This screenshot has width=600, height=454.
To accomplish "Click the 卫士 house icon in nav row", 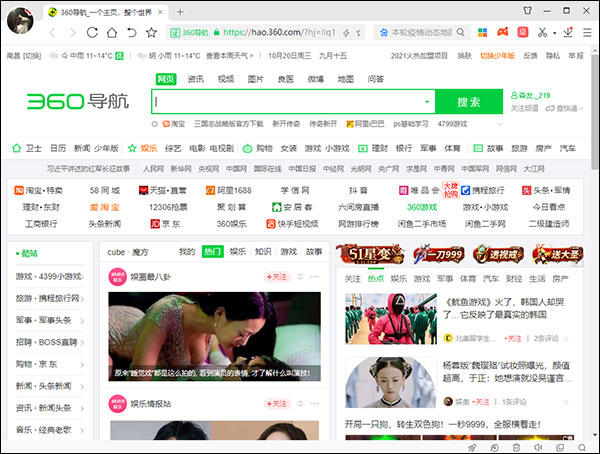I will pyautogui.click(x=16, y=148).
